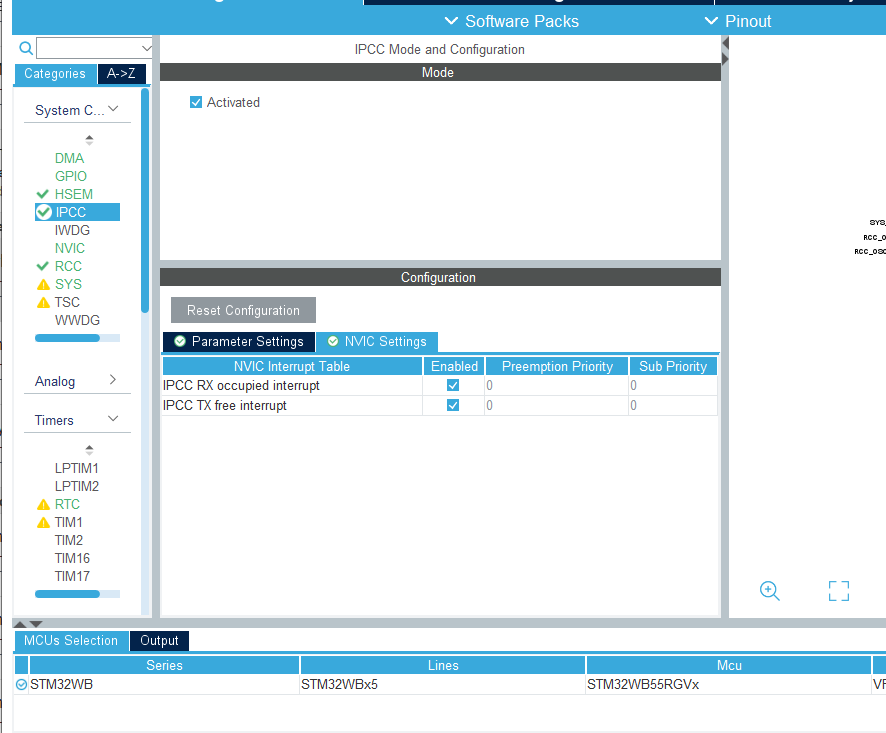Switch to the Categories tab
The width and height of the screenshot is (886, 733).
55,74
